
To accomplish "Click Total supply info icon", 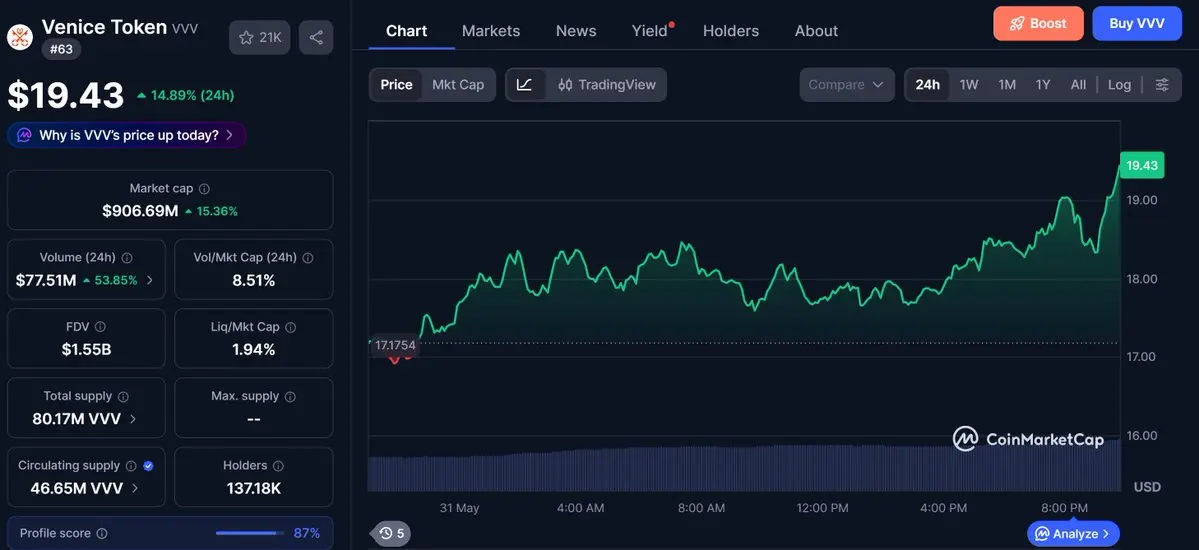I will tap(123, 396).
